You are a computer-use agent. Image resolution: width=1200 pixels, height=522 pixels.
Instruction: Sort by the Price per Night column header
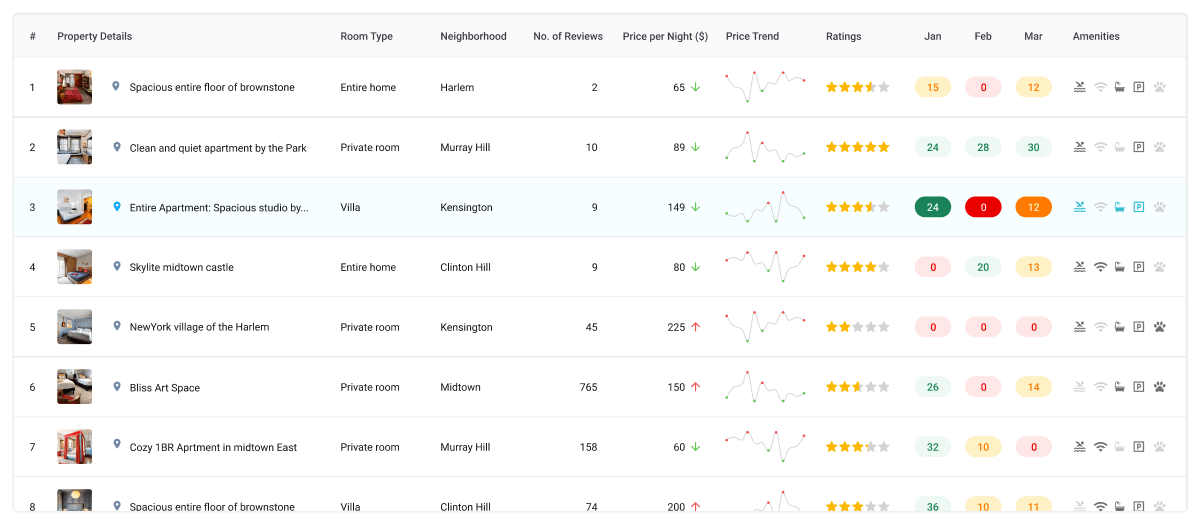(665, 36)
